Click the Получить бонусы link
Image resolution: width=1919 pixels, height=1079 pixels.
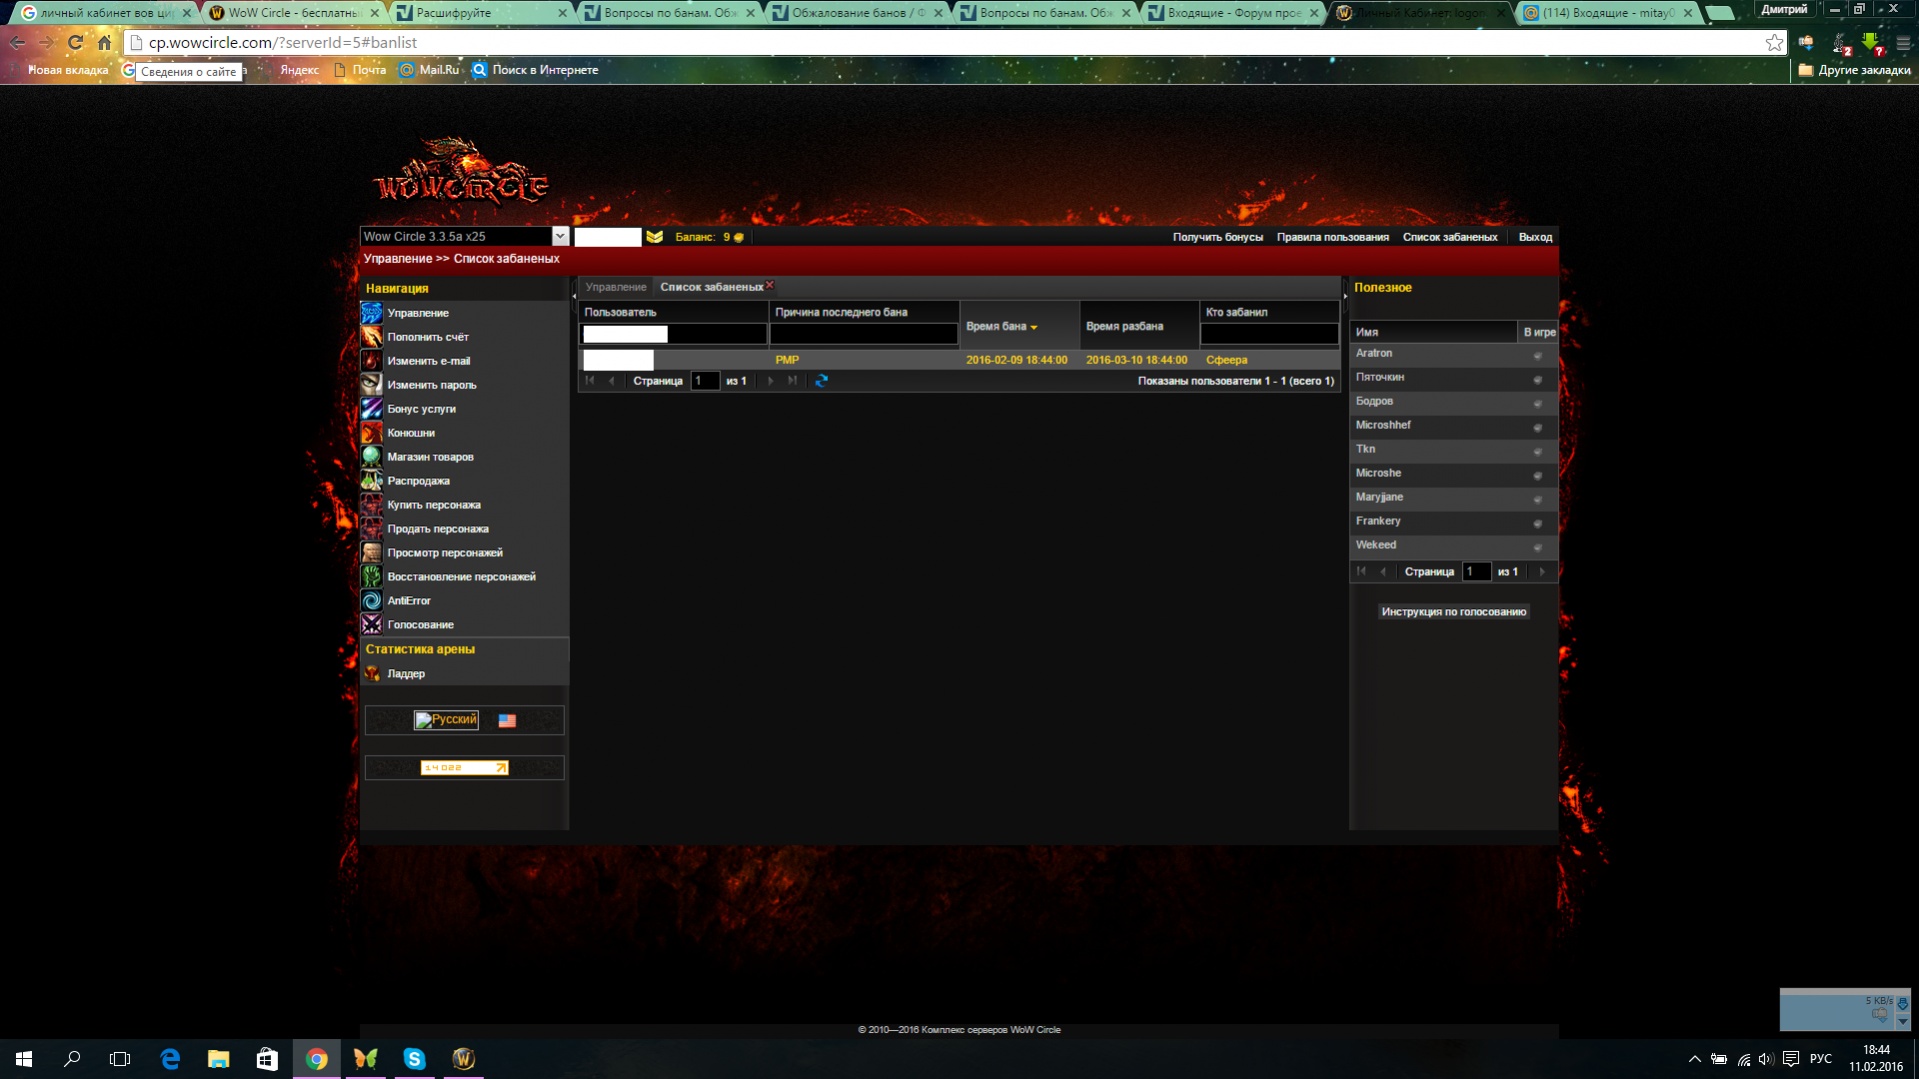(1217, 237)
